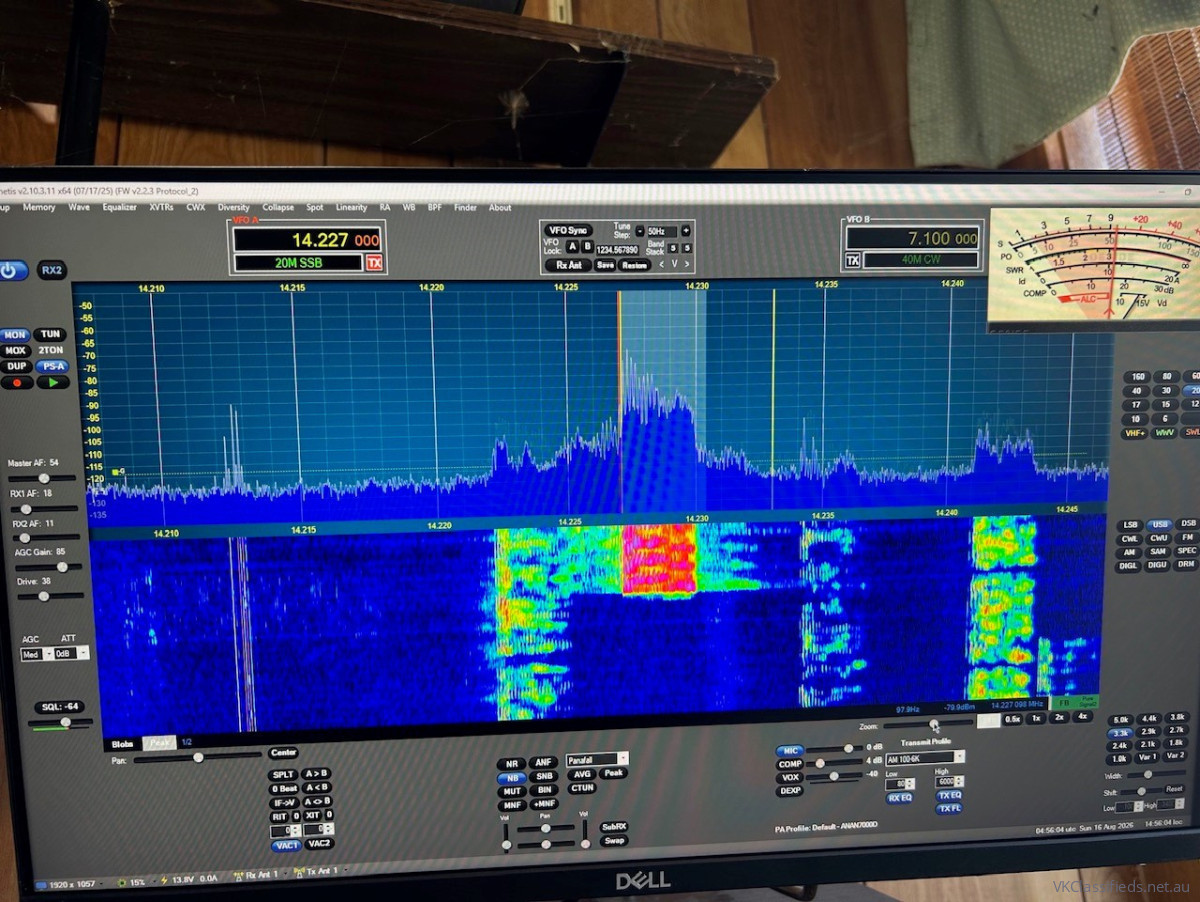Click the TX box beside VFO B

coord(853,260)
